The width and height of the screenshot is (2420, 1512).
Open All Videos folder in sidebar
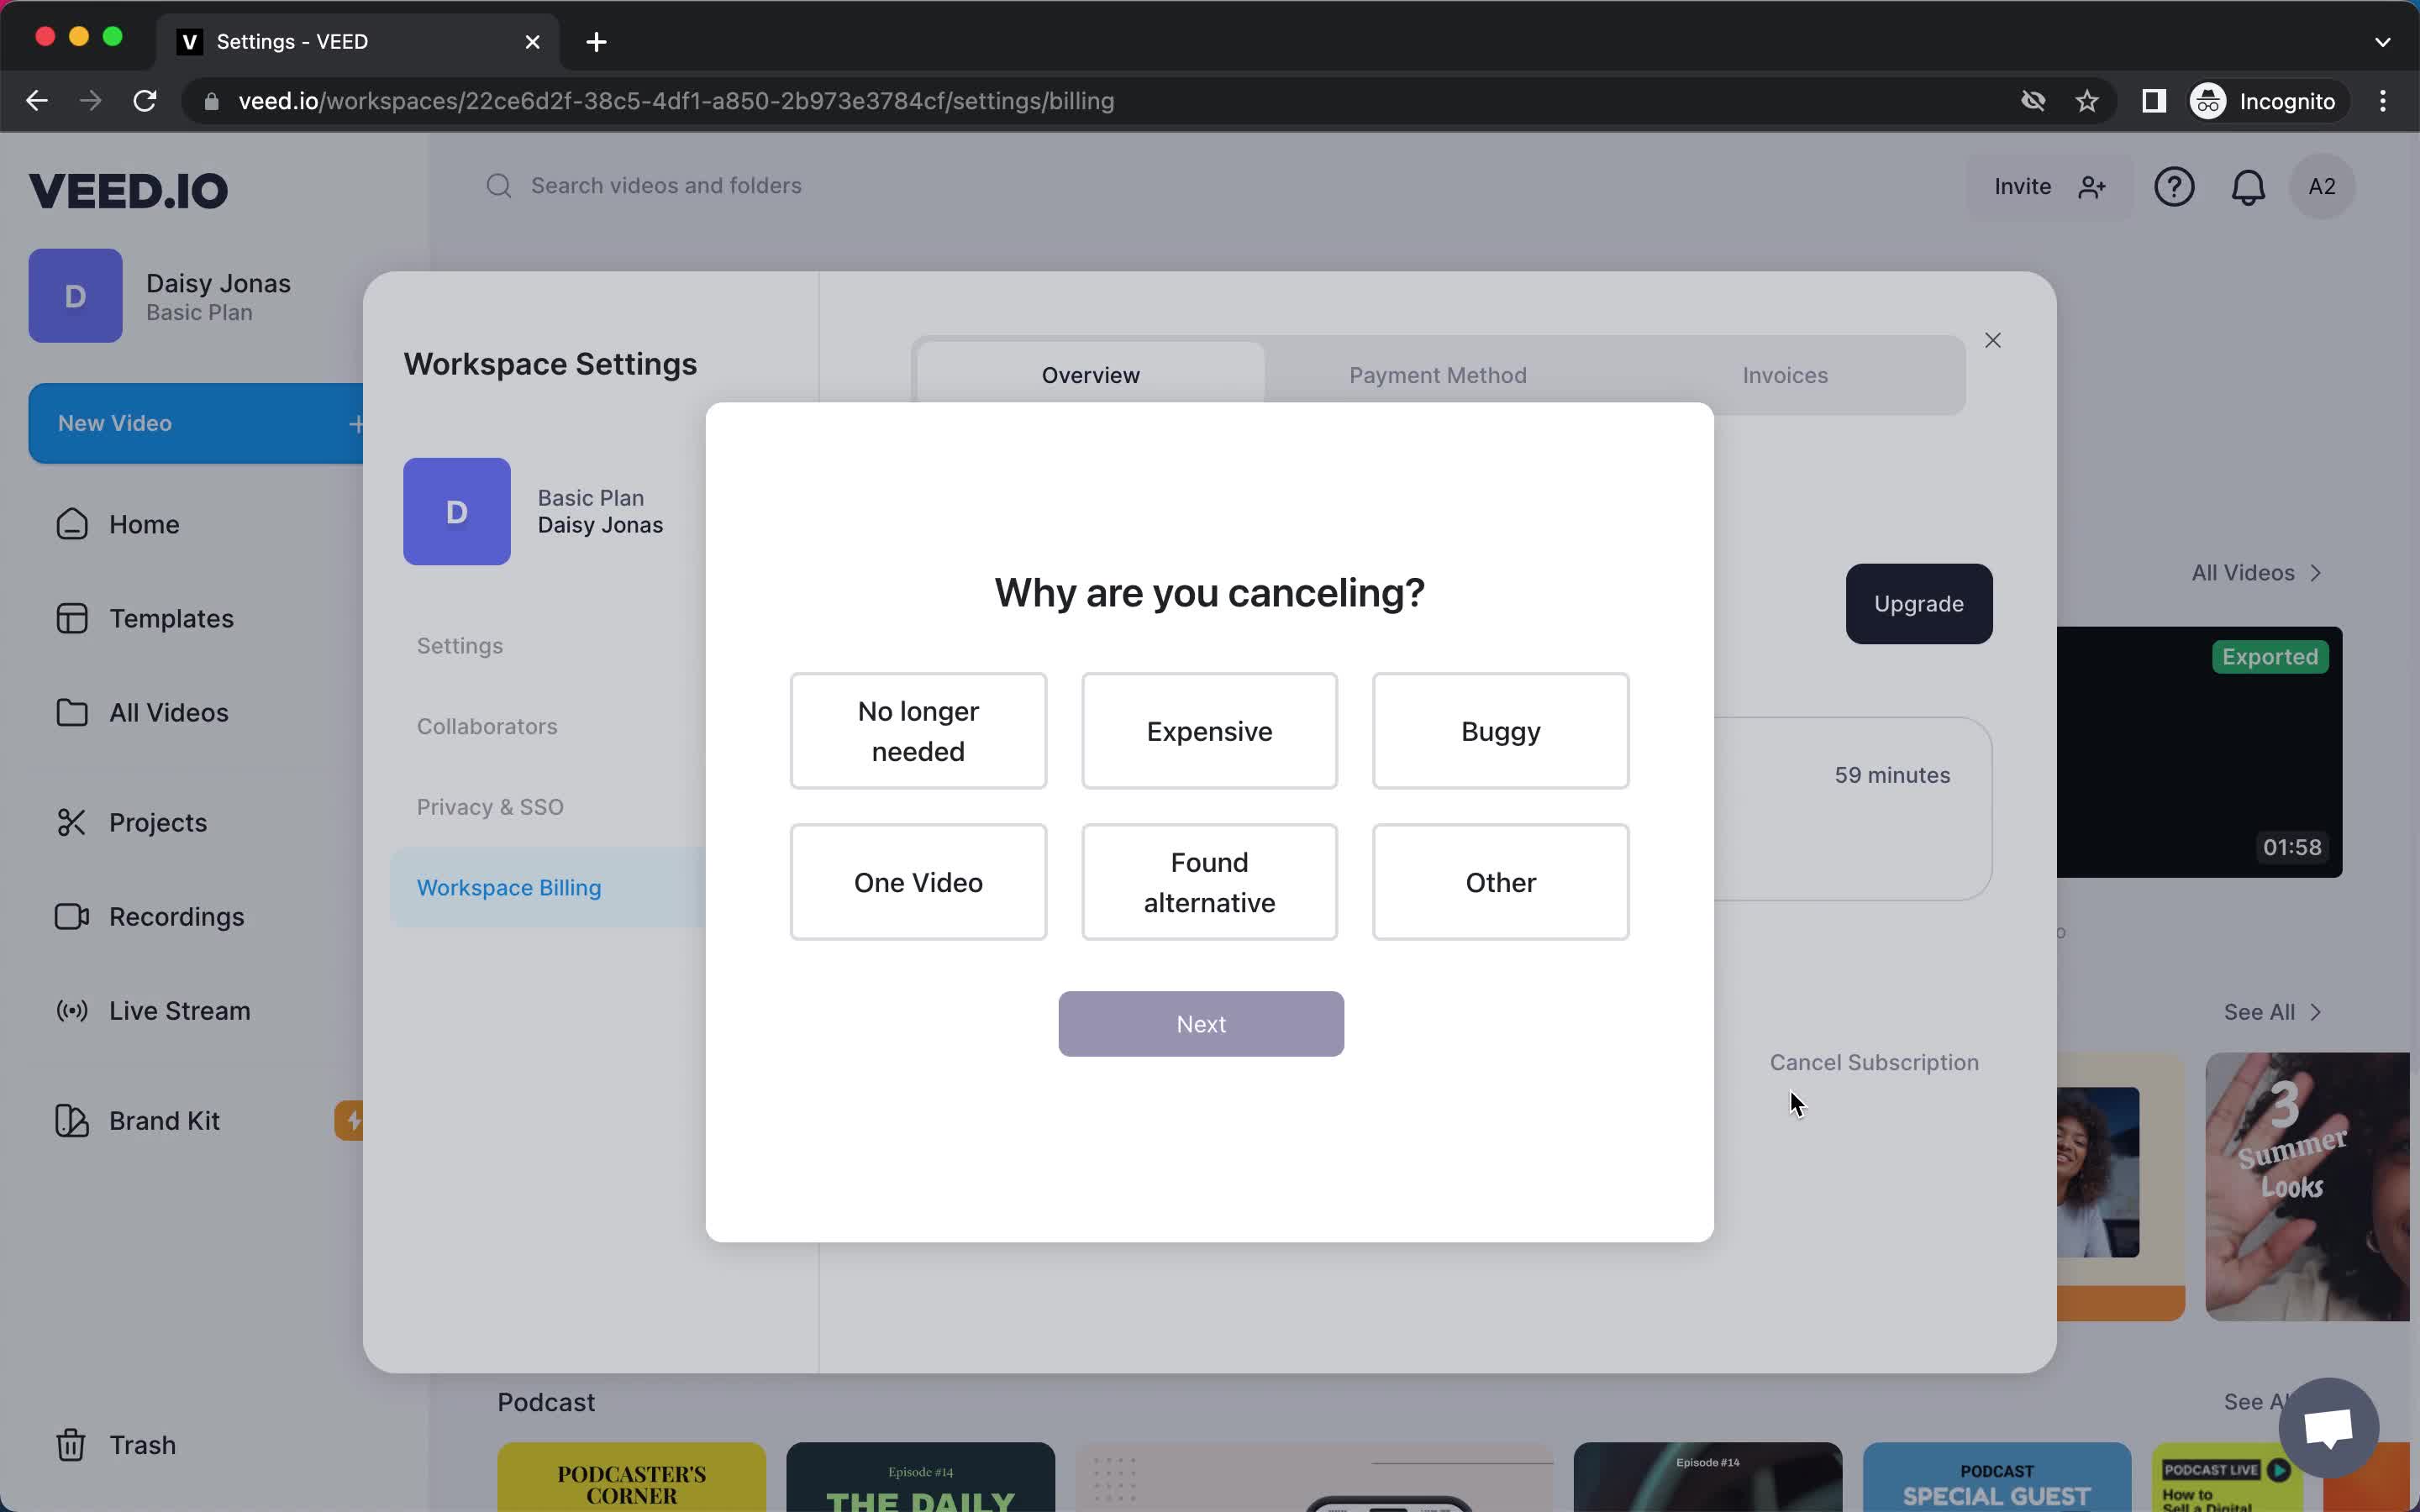click(142, 712)
